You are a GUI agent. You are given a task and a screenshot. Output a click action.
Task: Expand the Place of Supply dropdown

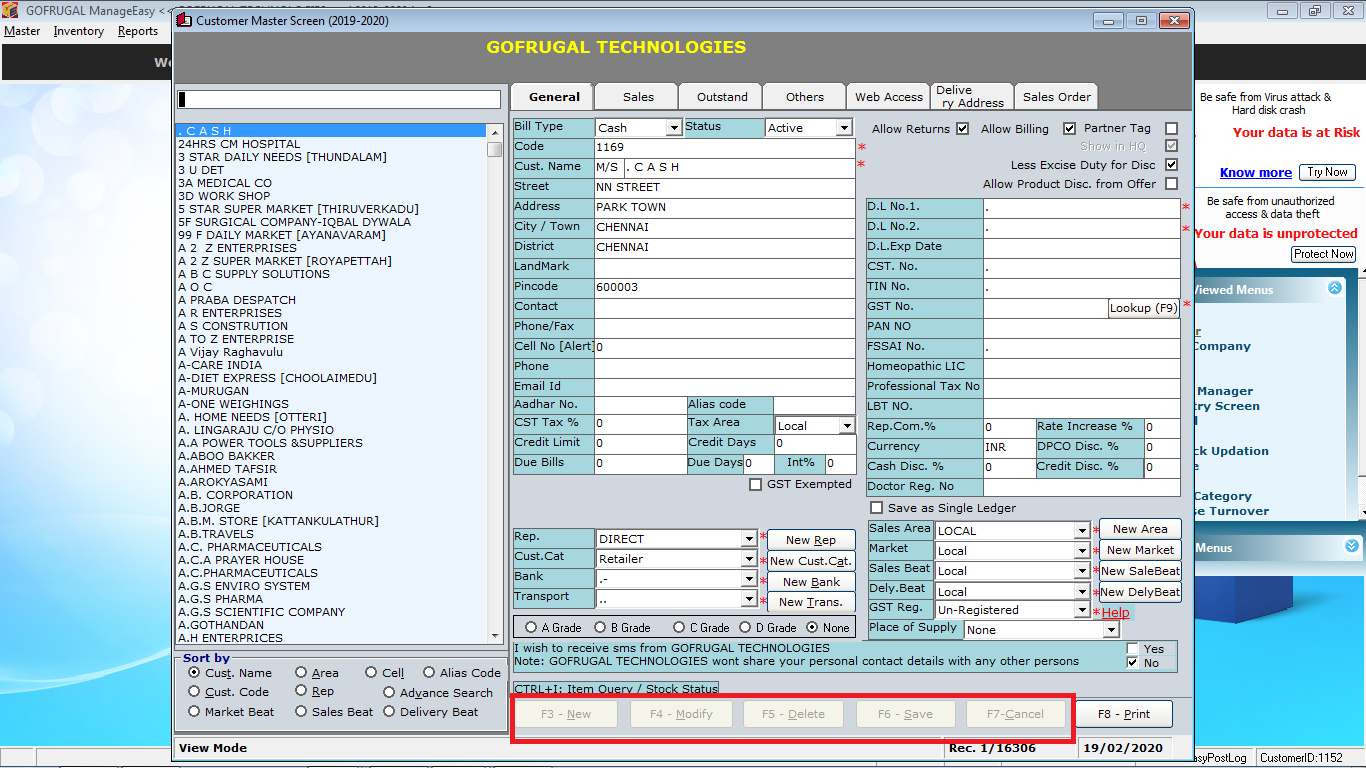pos(1109,630)
